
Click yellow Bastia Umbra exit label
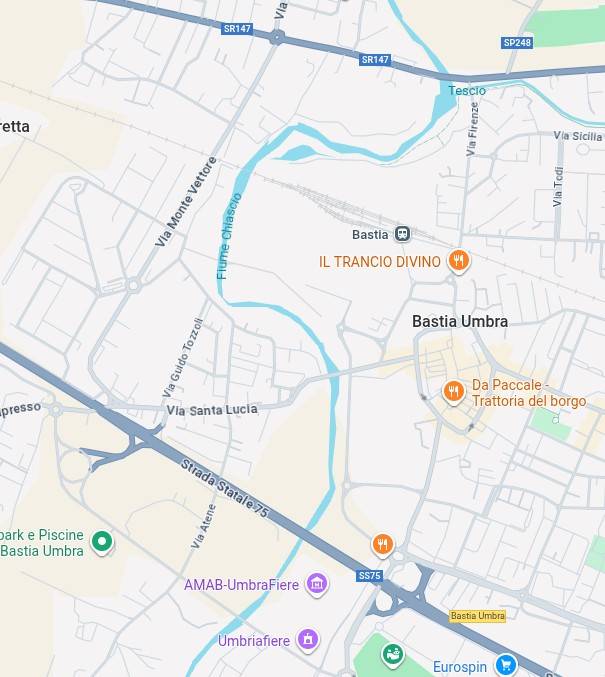coord(478,616)
